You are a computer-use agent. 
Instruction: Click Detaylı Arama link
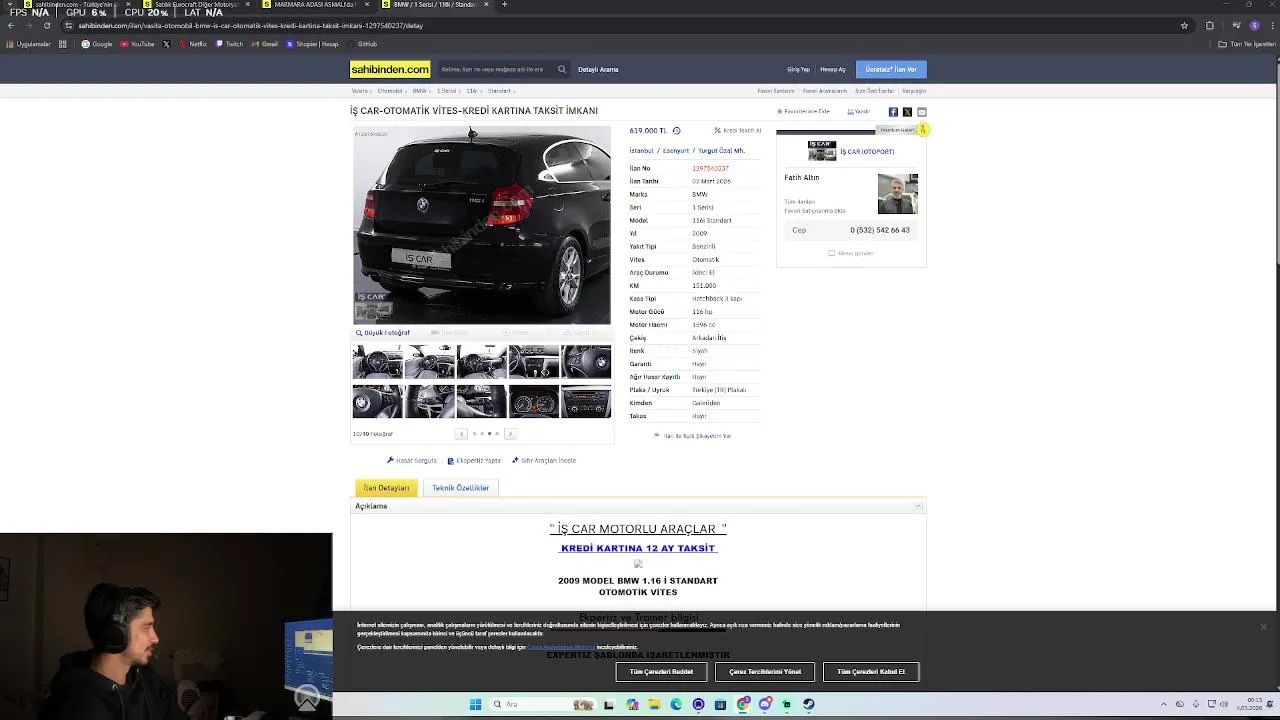(x=598, y=69)
